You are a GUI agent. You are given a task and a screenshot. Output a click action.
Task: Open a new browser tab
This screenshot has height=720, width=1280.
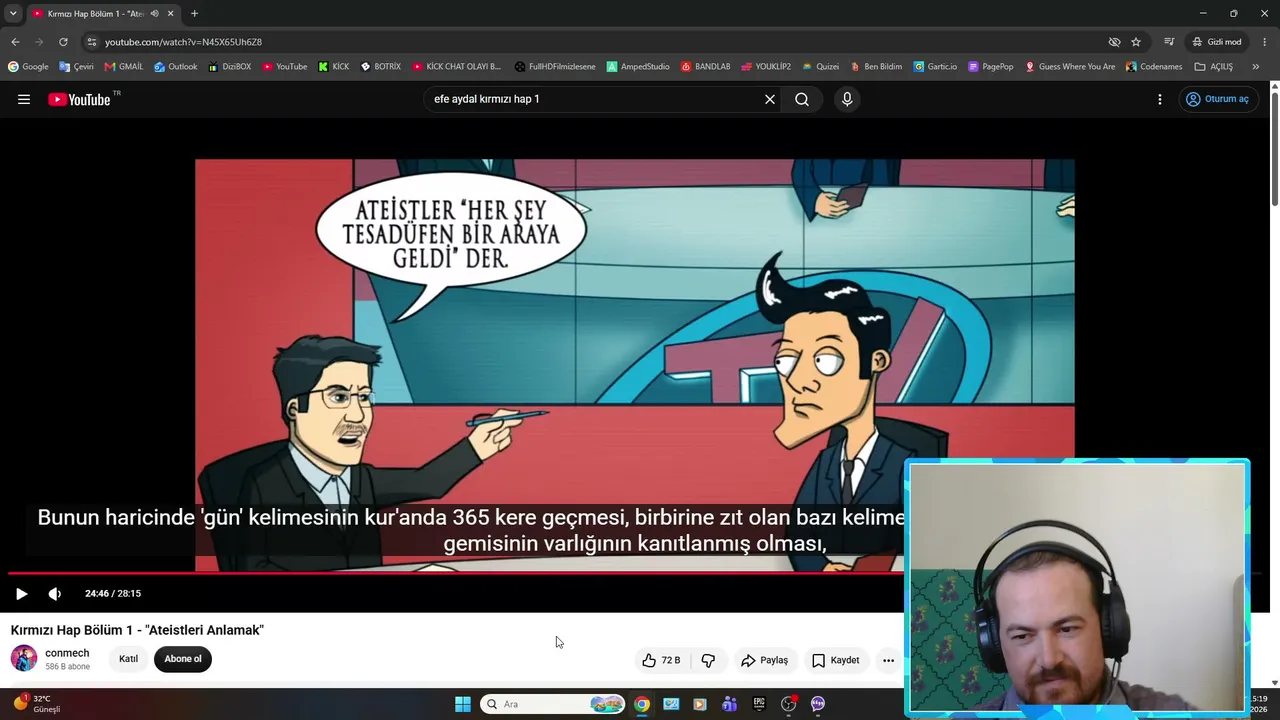(x=194, y=13)
